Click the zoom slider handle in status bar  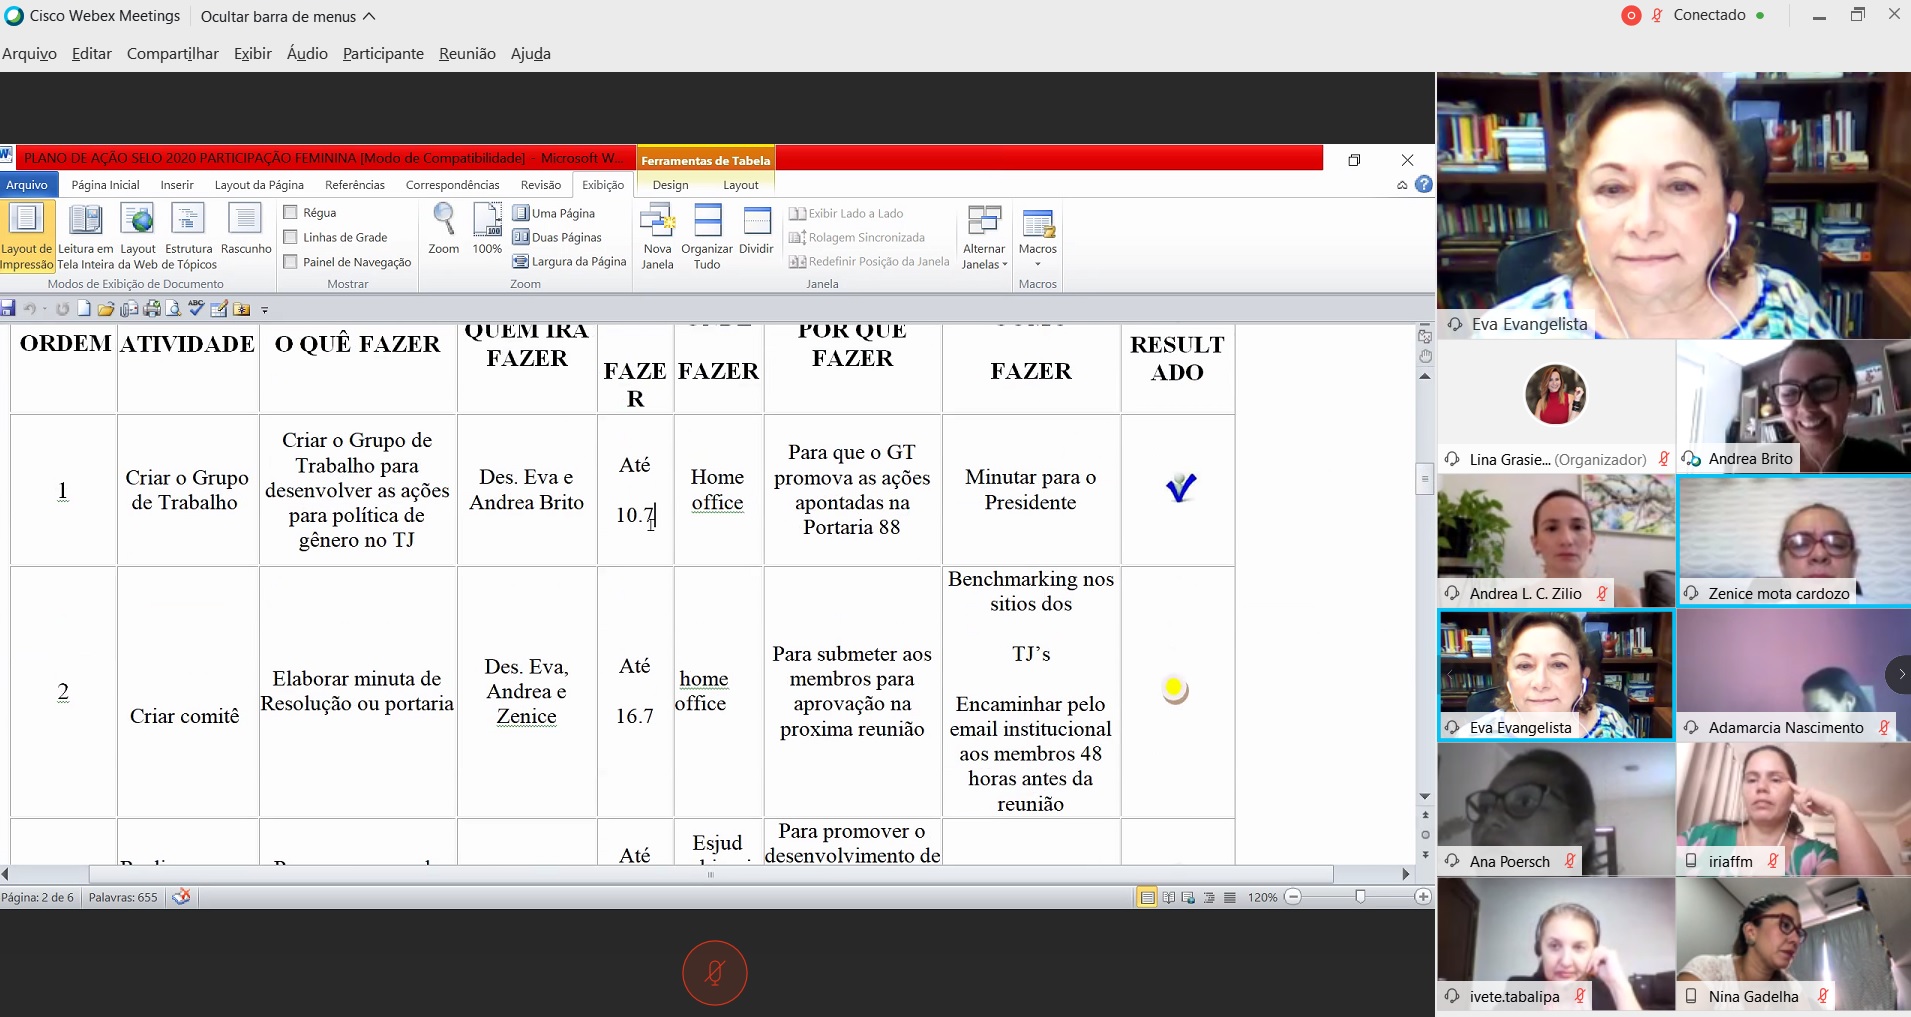pyautogui.click(x=1360, y=897)
